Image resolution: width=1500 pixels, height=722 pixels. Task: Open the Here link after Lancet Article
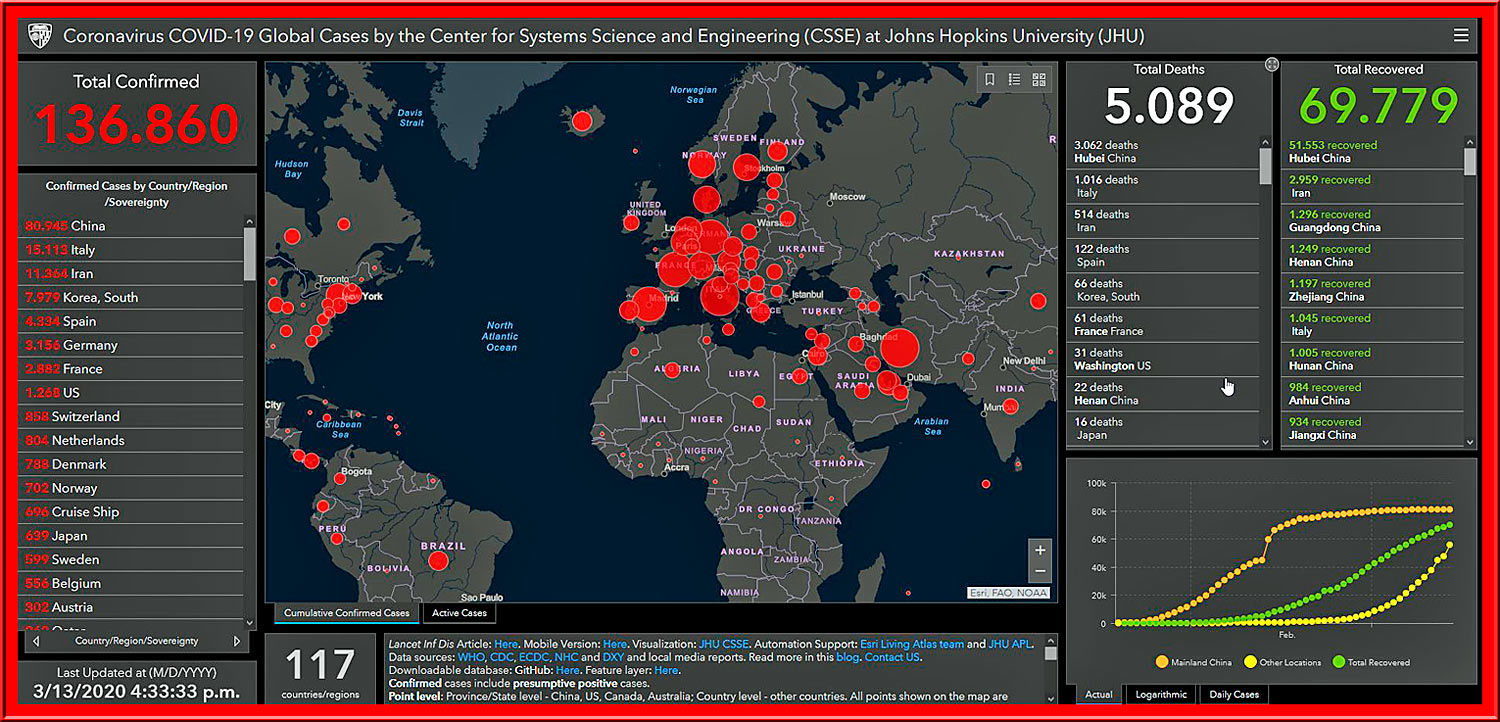(506, 644)
